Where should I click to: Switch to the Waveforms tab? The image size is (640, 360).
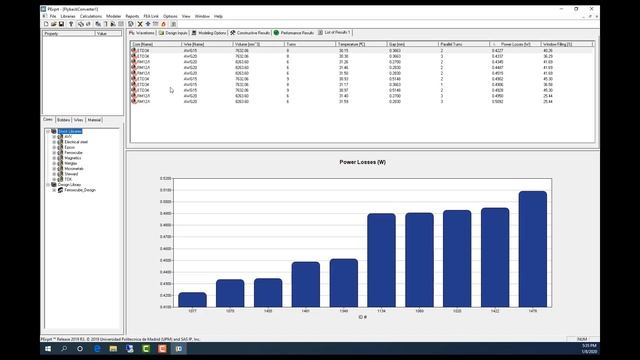tap(142, 33)
